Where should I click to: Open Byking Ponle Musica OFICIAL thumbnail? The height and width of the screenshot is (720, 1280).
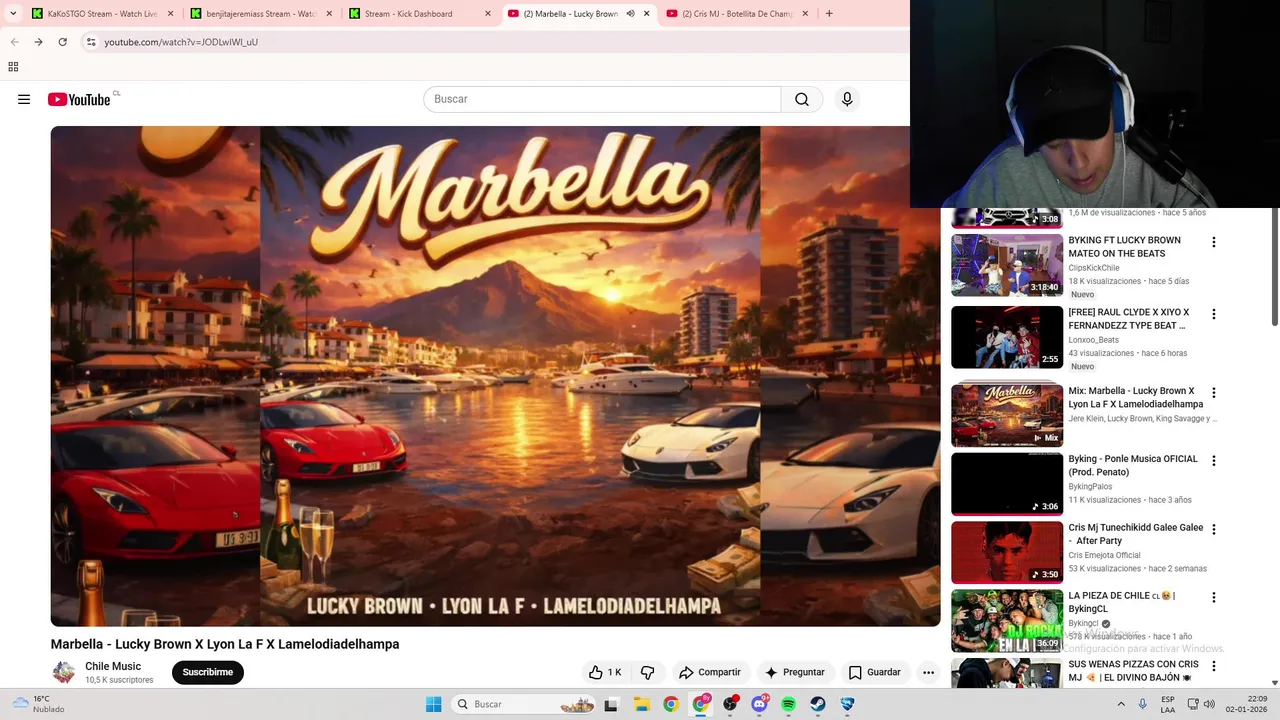[1007, 484]
